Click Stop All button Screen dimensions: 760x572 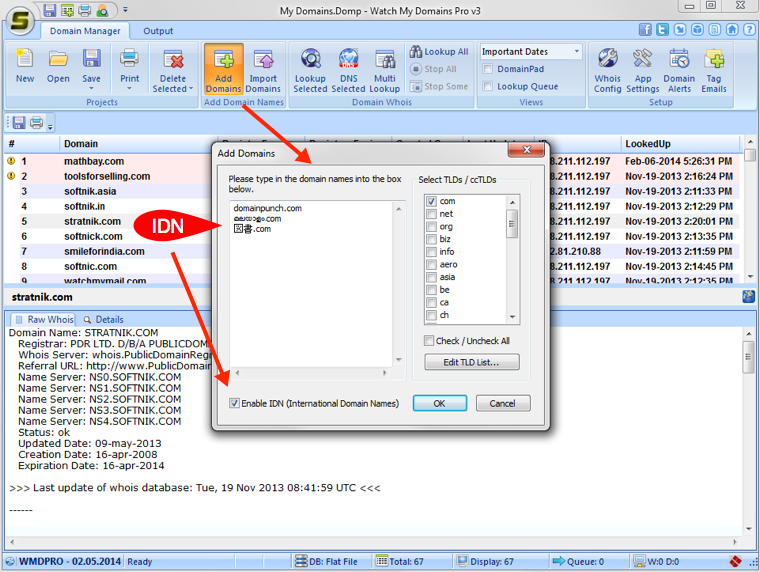[433, 69]
